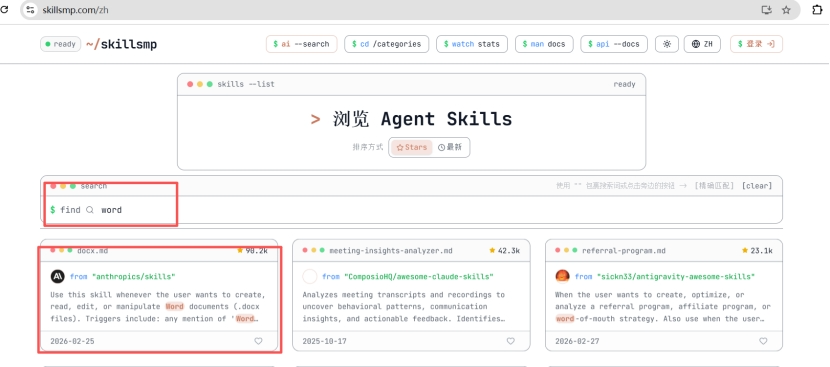
Task: Sort skills by 最新
Action: click(450, 147)
